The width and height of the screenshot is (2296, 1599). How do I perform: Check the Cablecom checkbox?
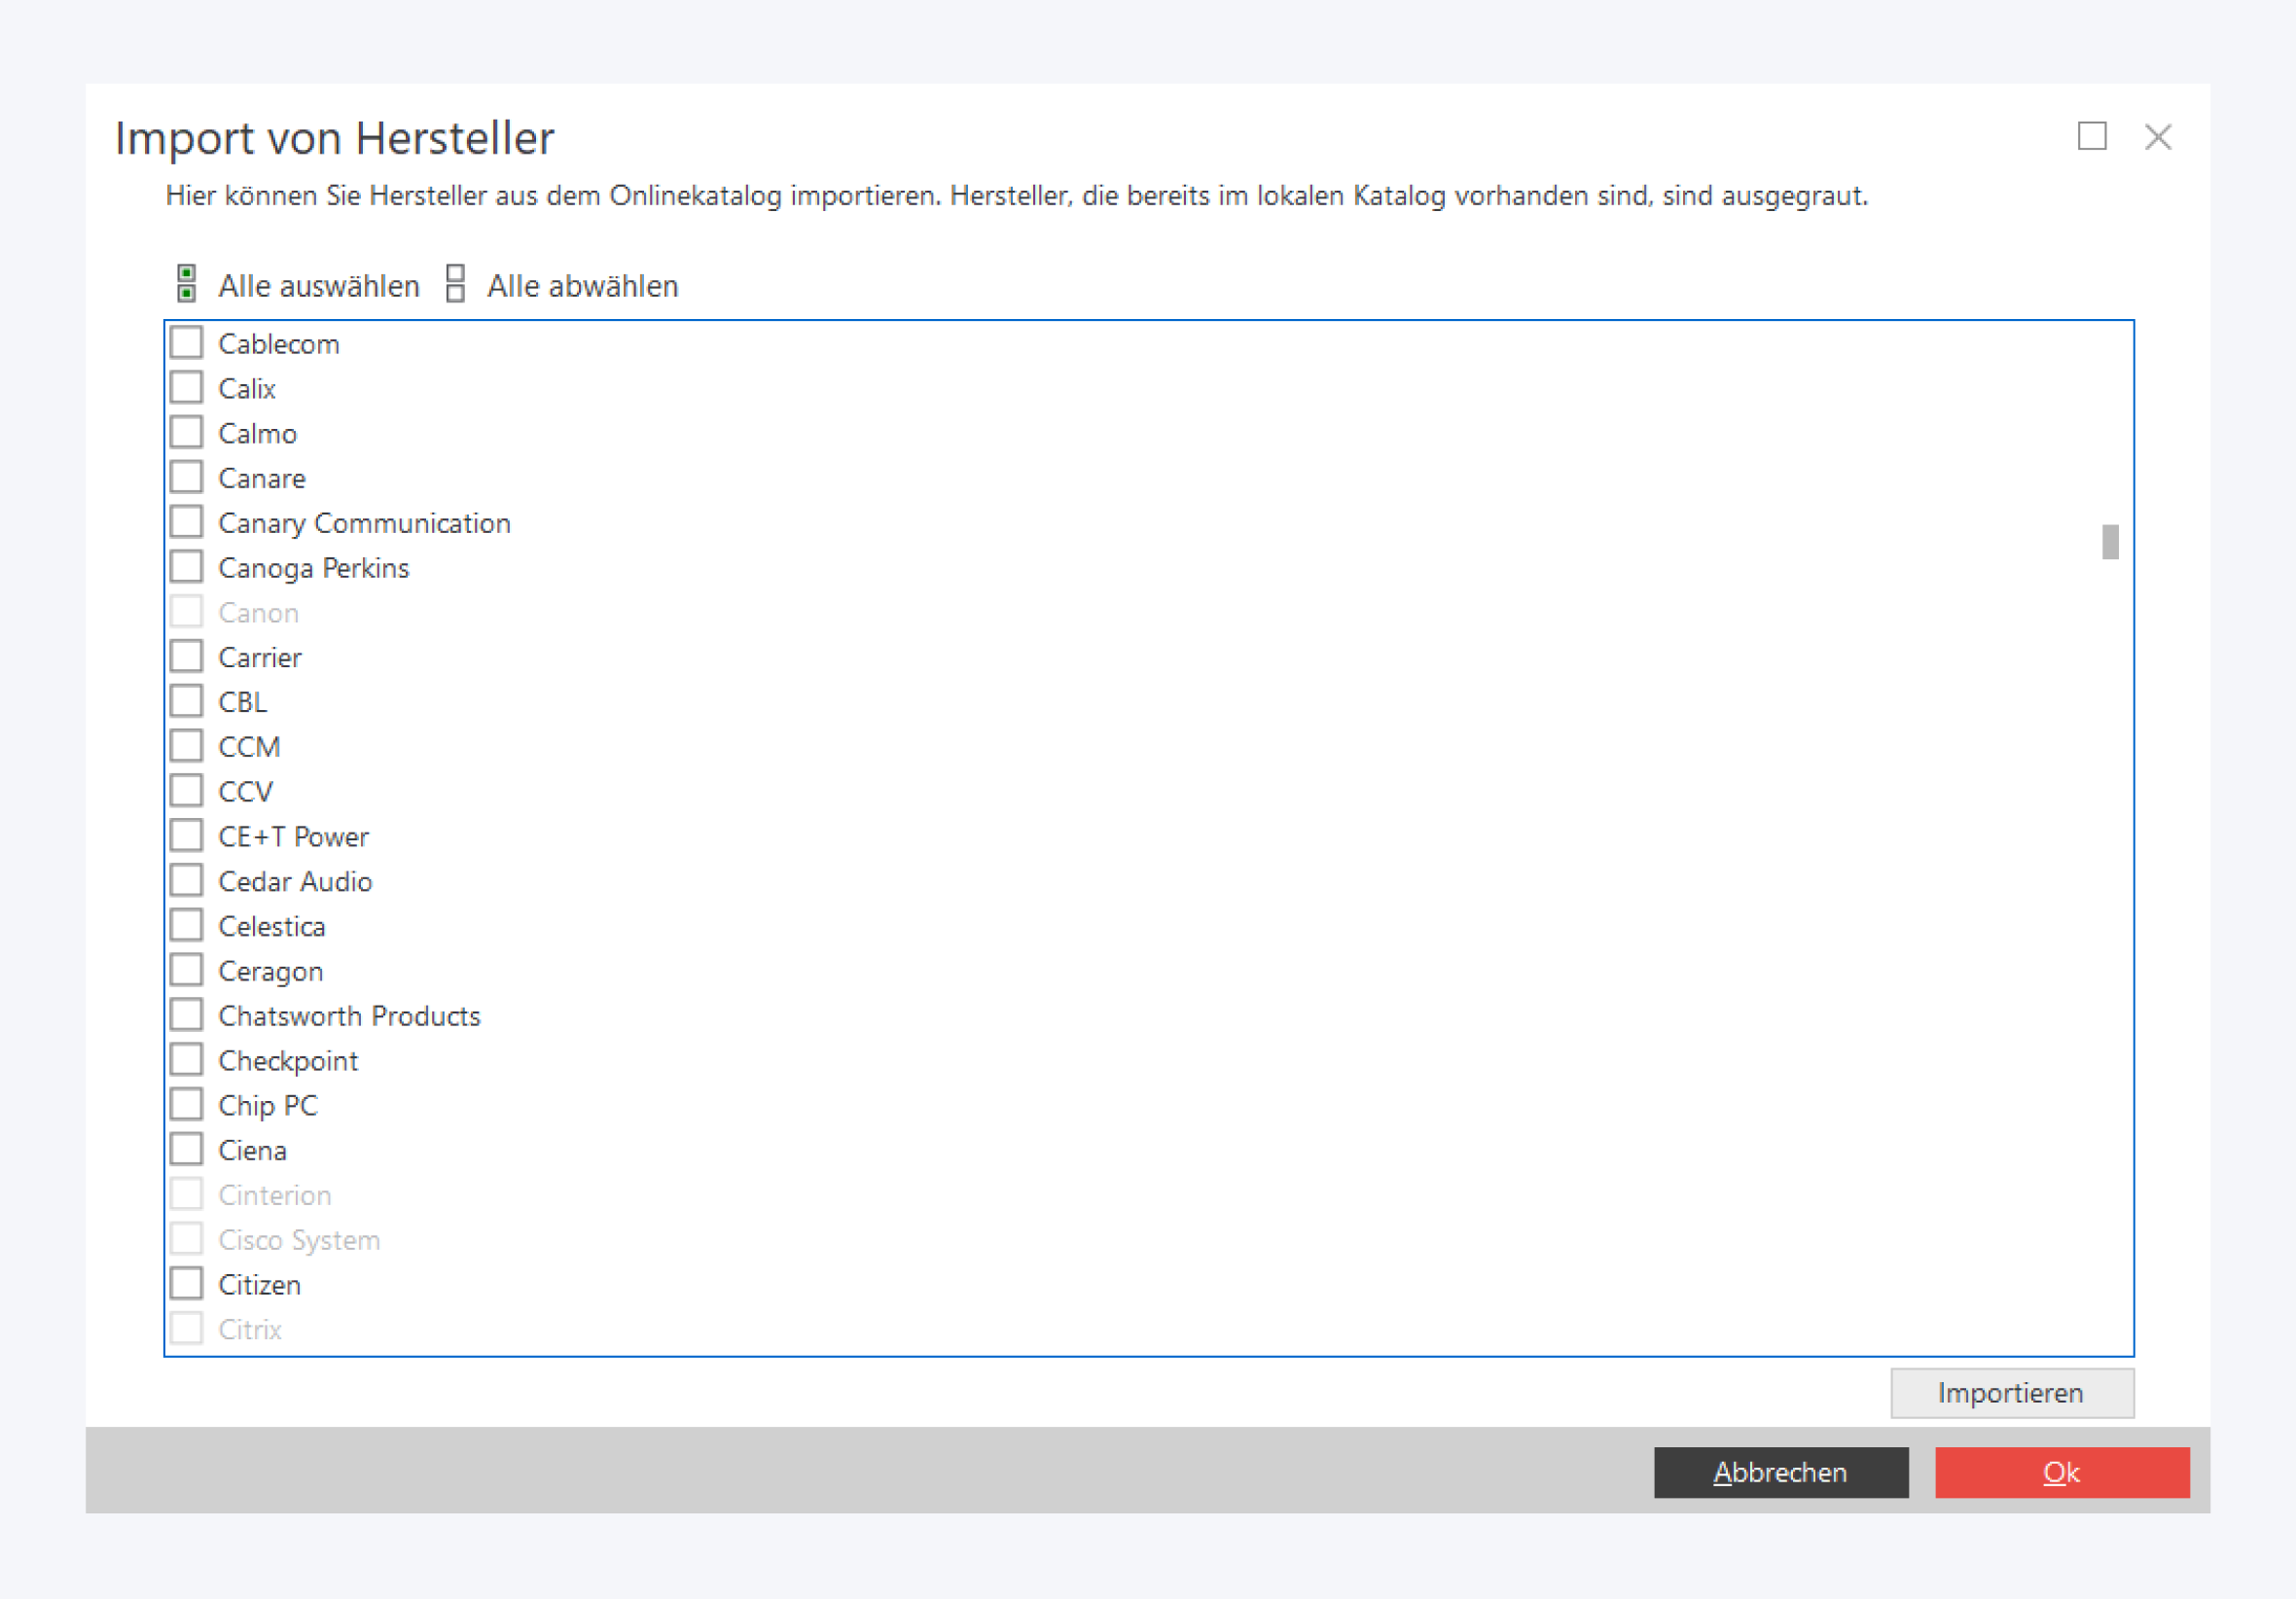pyautogui.click(x=186, y=343)
